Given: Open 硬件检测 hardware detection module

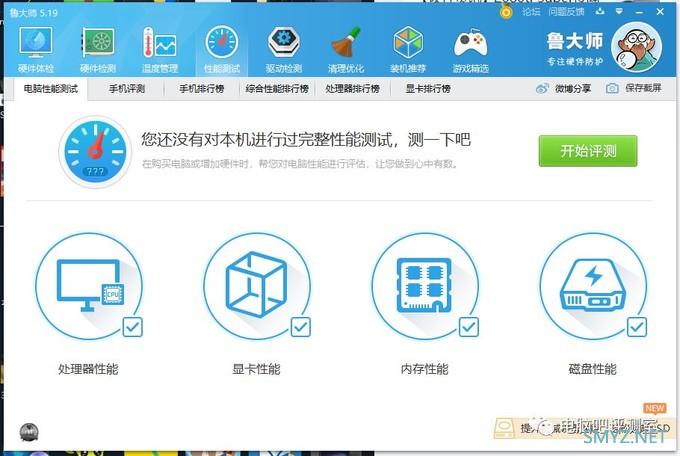Looking at the screenshot, I should pyautogui.click(x=98, y=49).
